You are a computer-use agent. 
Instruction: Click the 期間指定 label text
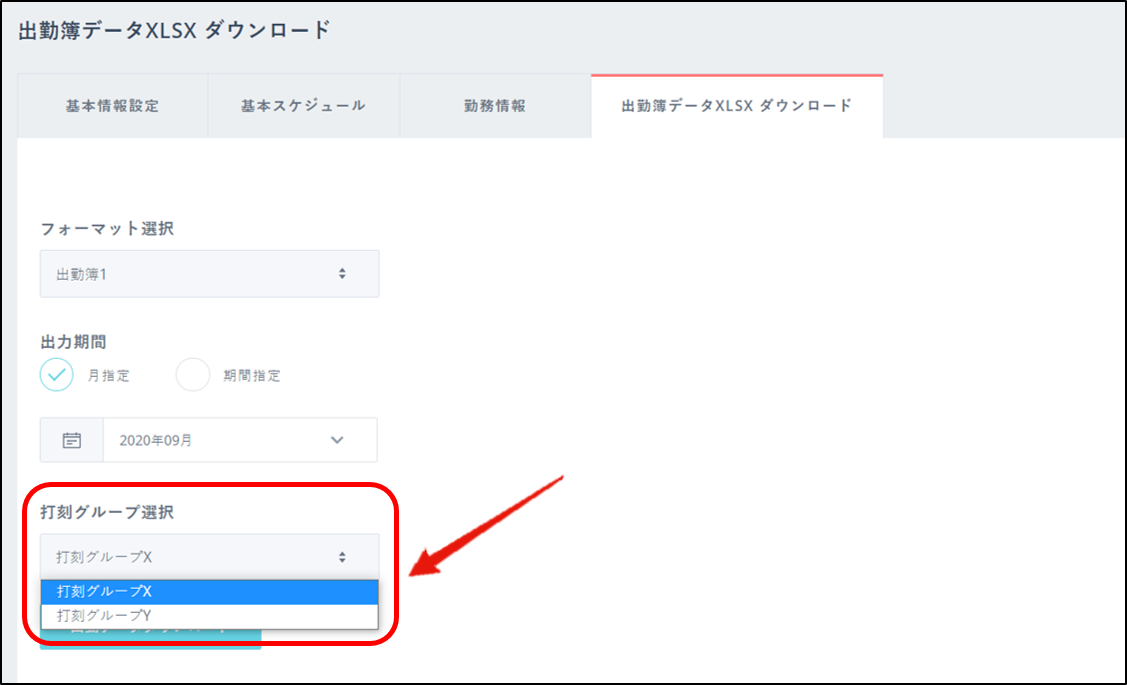pyautogui.click(x=252, y=376)
